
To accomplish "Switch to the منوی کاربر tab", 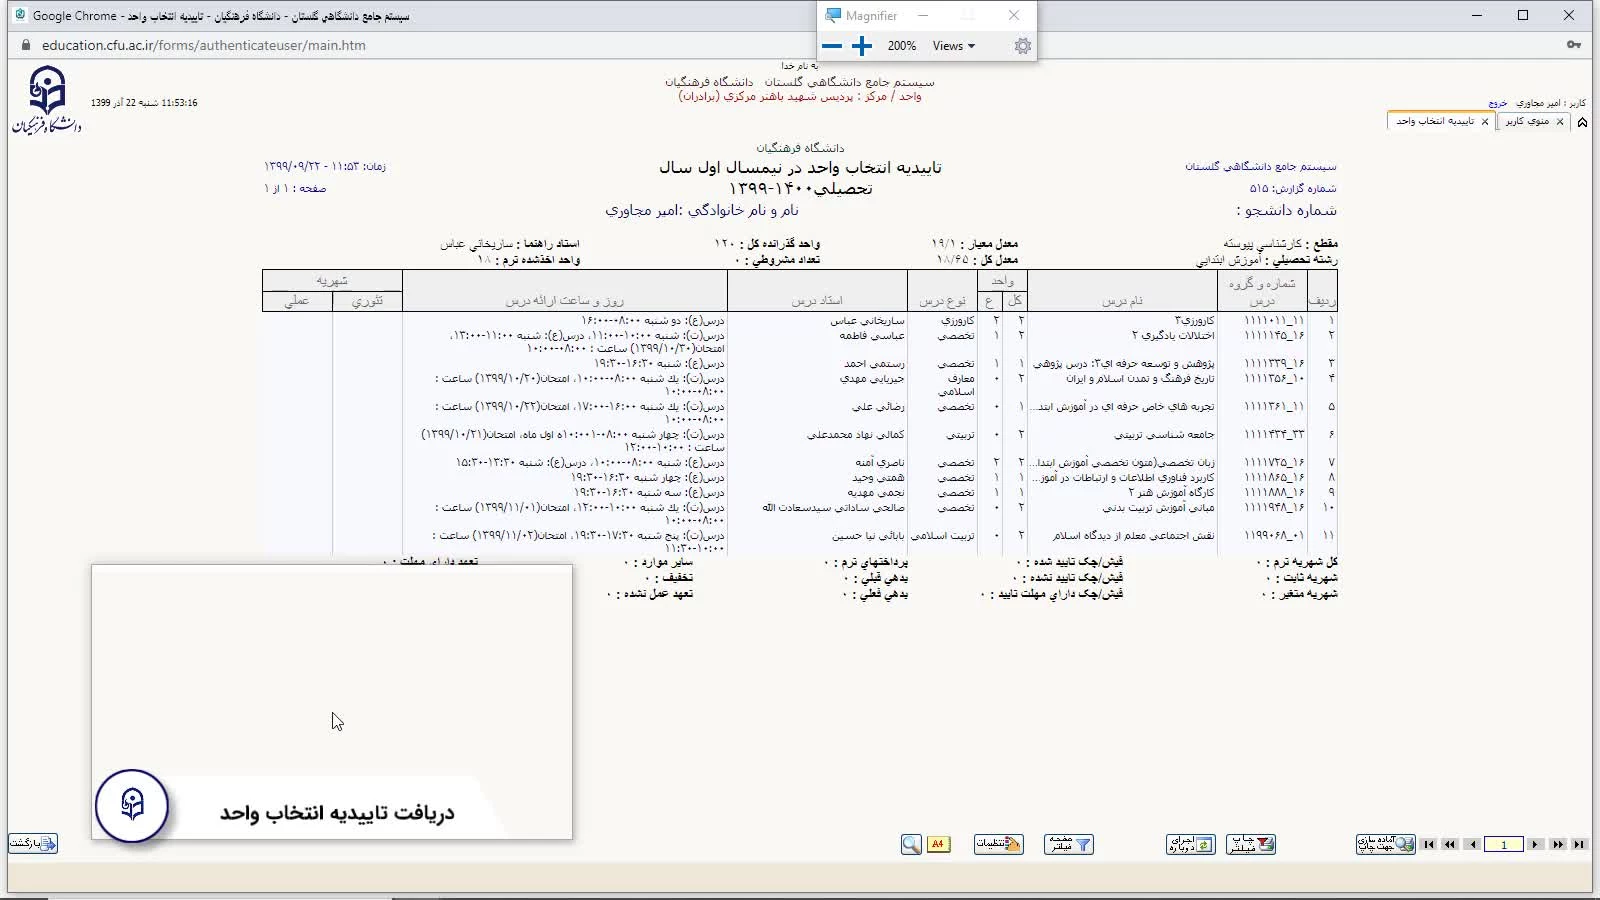I will 1527,121.
